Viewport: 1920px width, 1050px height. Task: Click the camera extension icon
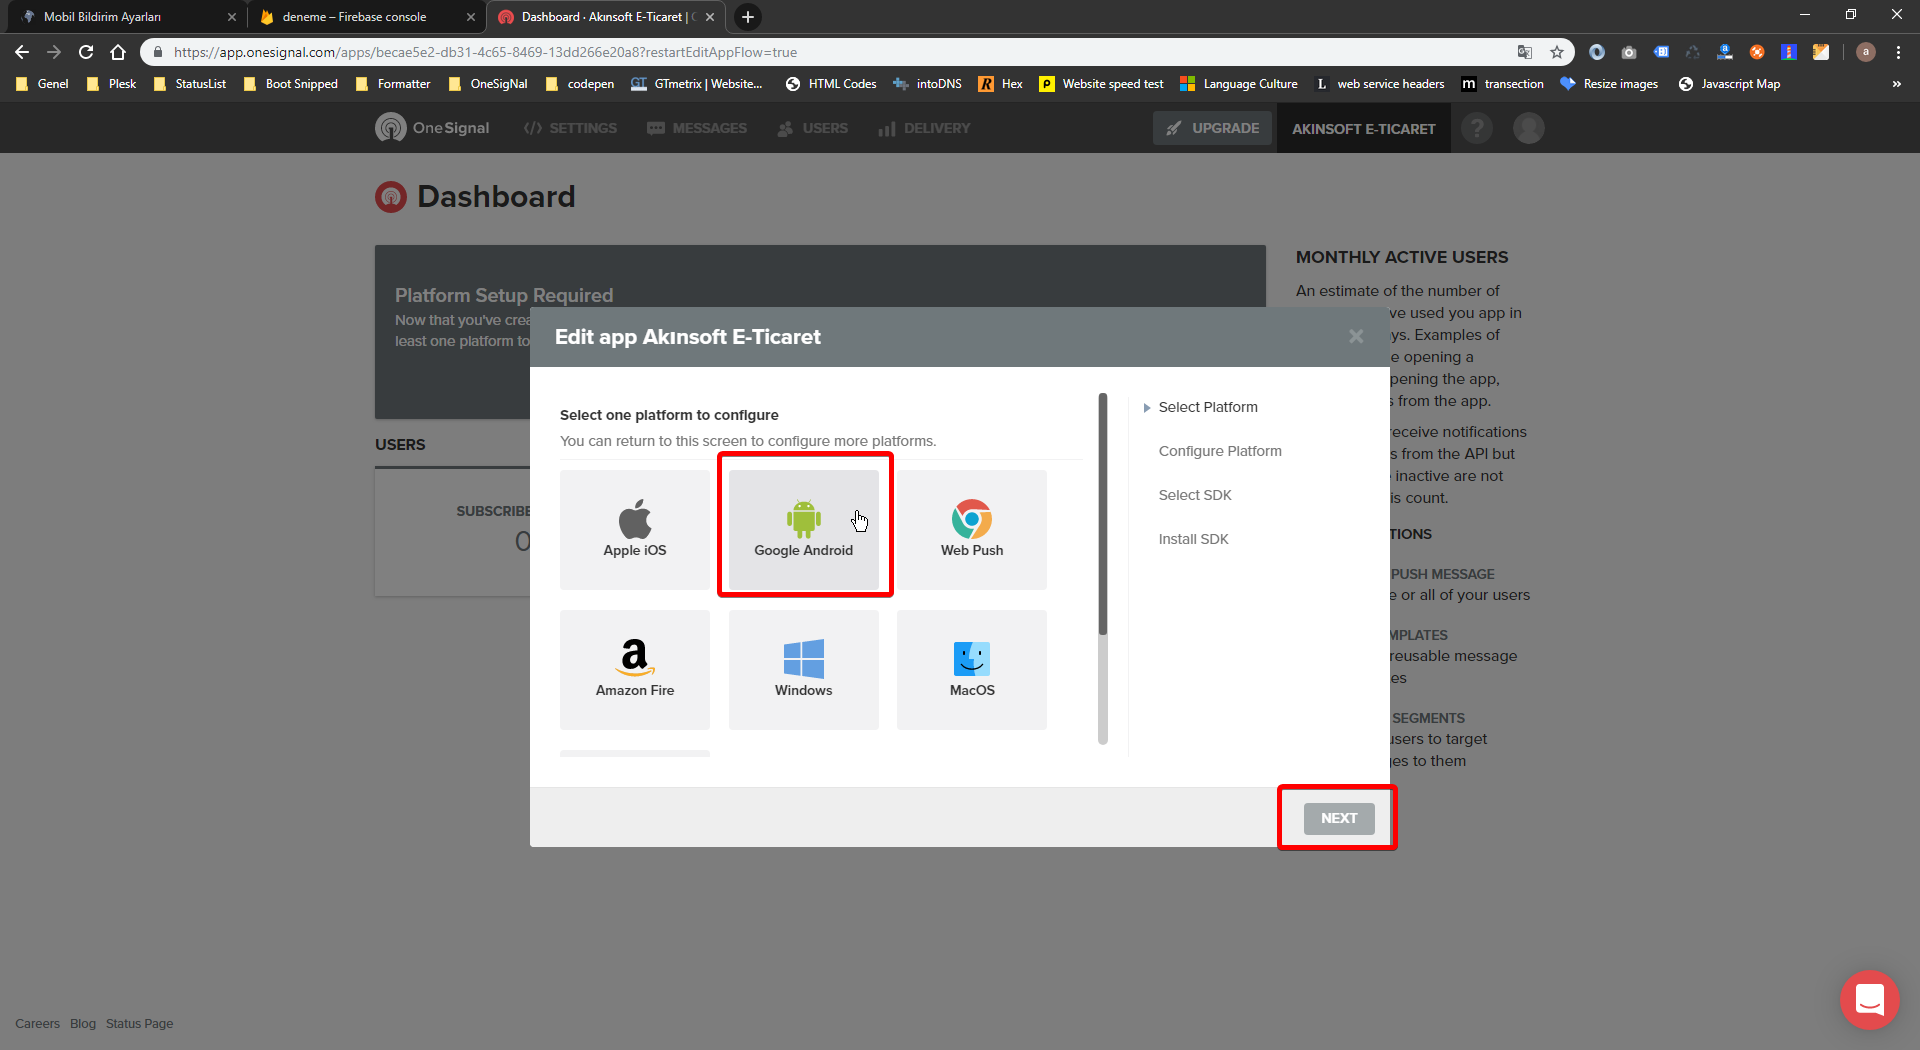1629,52
